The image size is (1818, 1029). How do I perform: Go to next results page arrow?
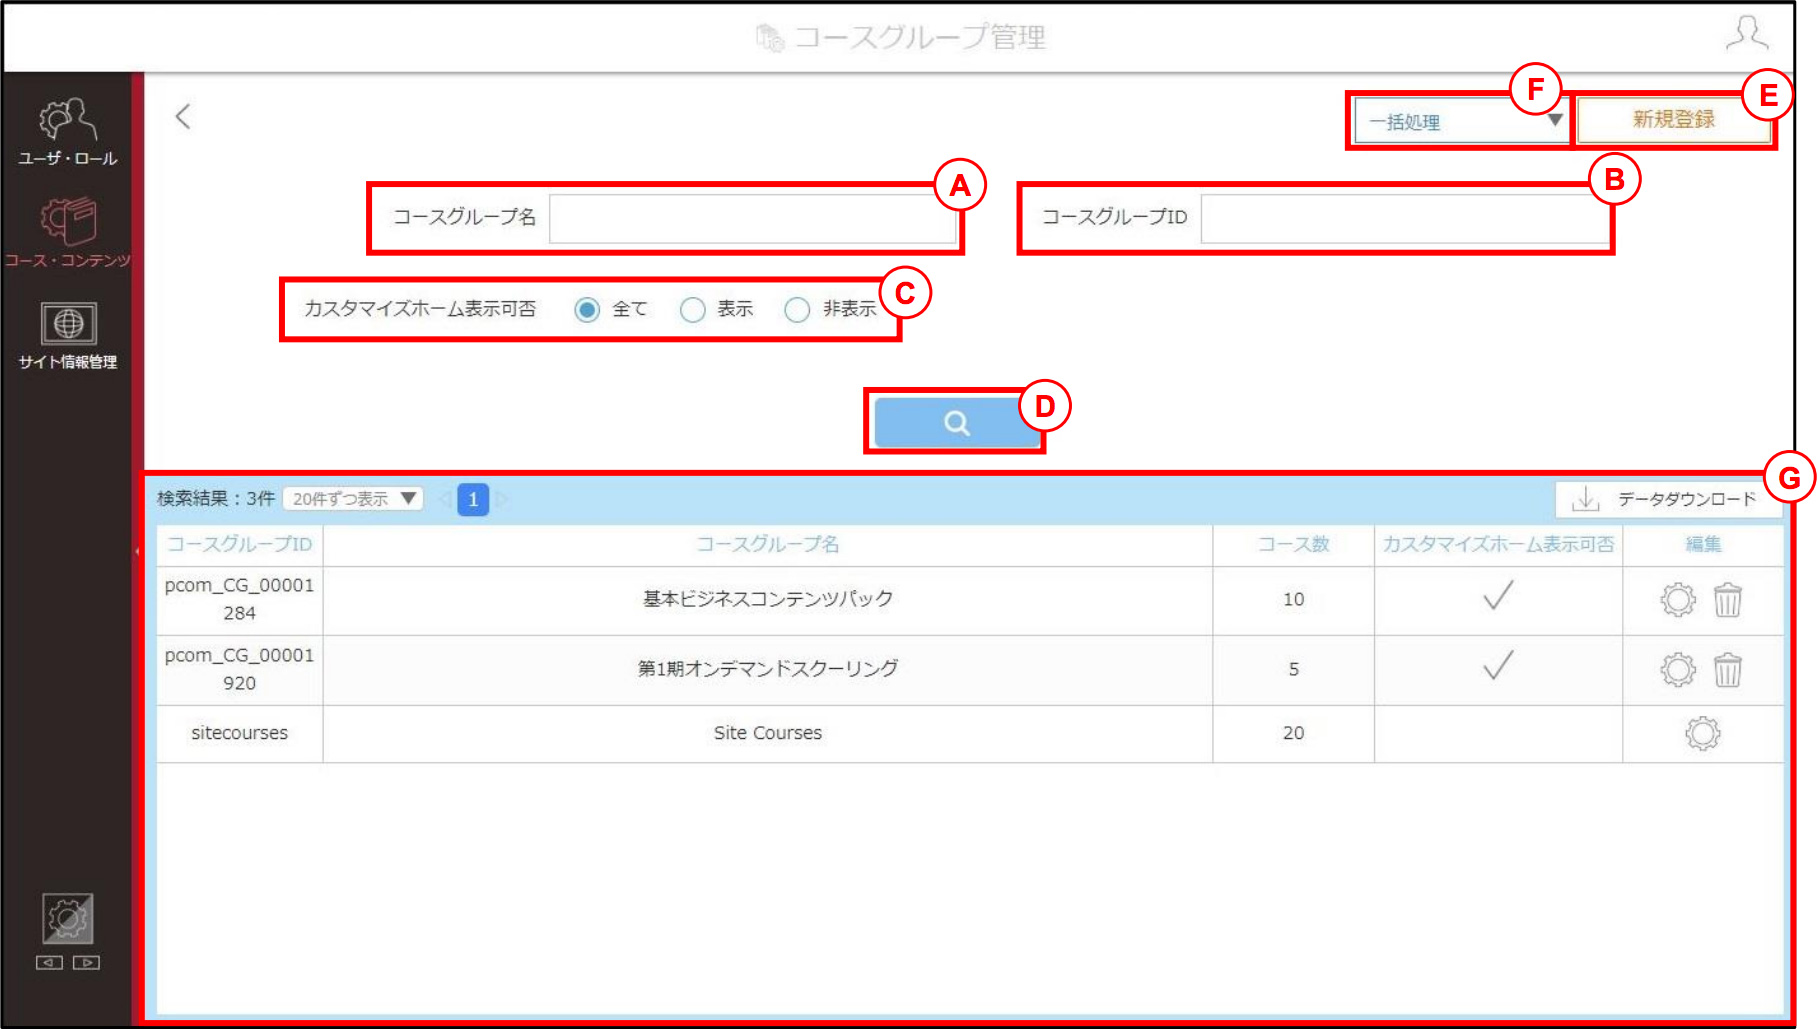(x=502, y=498)
